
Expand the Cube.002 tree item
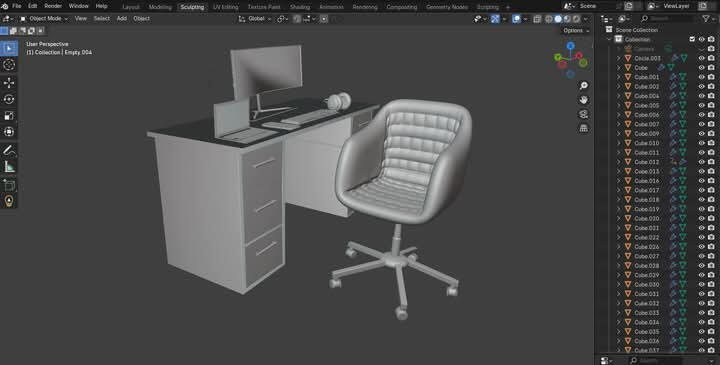click(618, 86)
